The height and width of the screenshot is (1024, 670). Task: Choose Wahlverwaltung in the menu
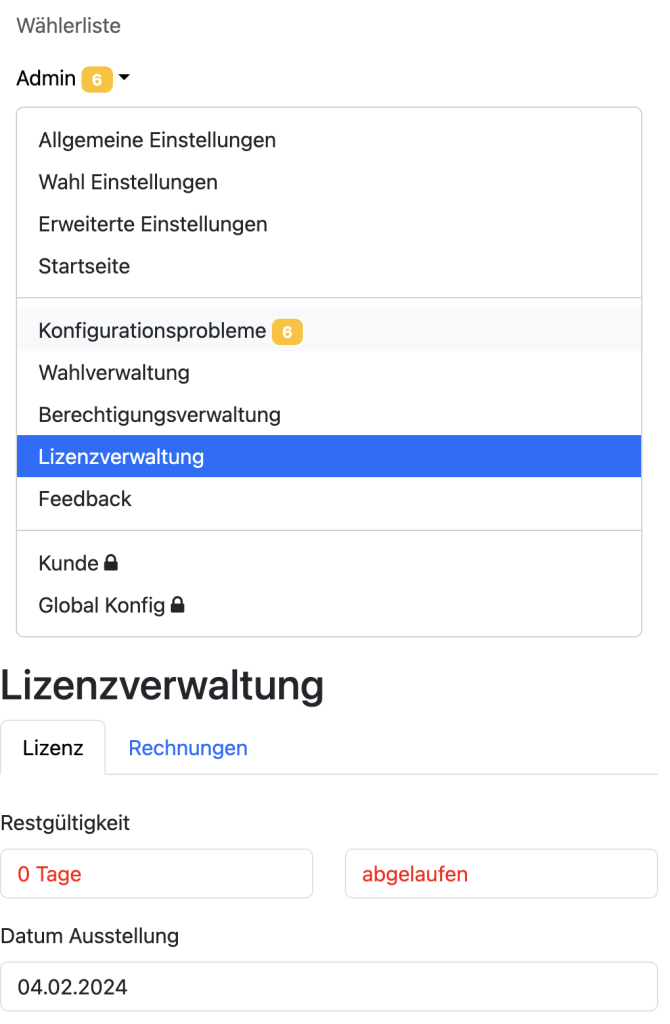coord(114,373)
